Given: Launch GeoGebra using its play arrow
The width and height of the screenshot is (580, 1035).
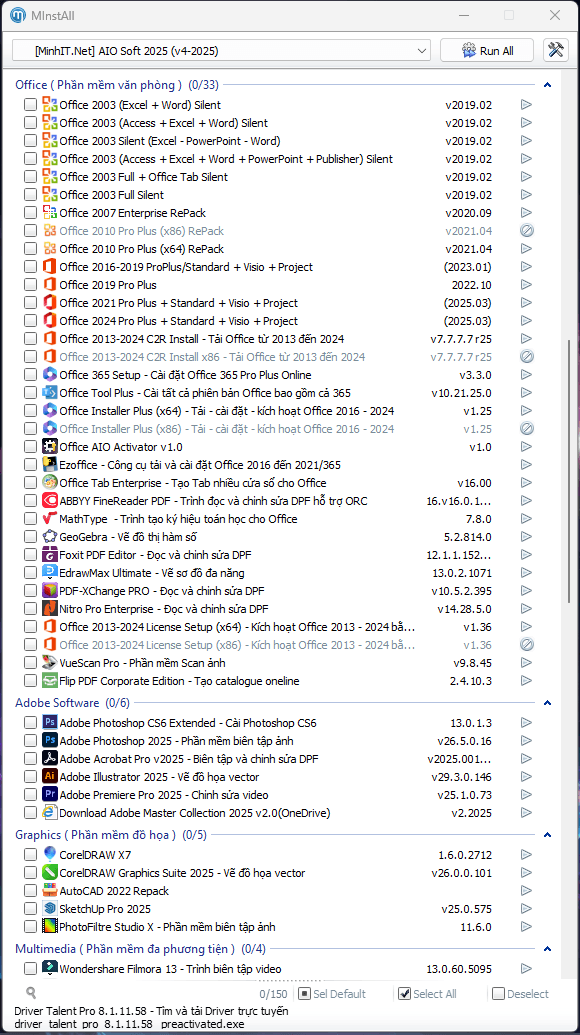Looking at the screenshot, I should coord(527,537).
